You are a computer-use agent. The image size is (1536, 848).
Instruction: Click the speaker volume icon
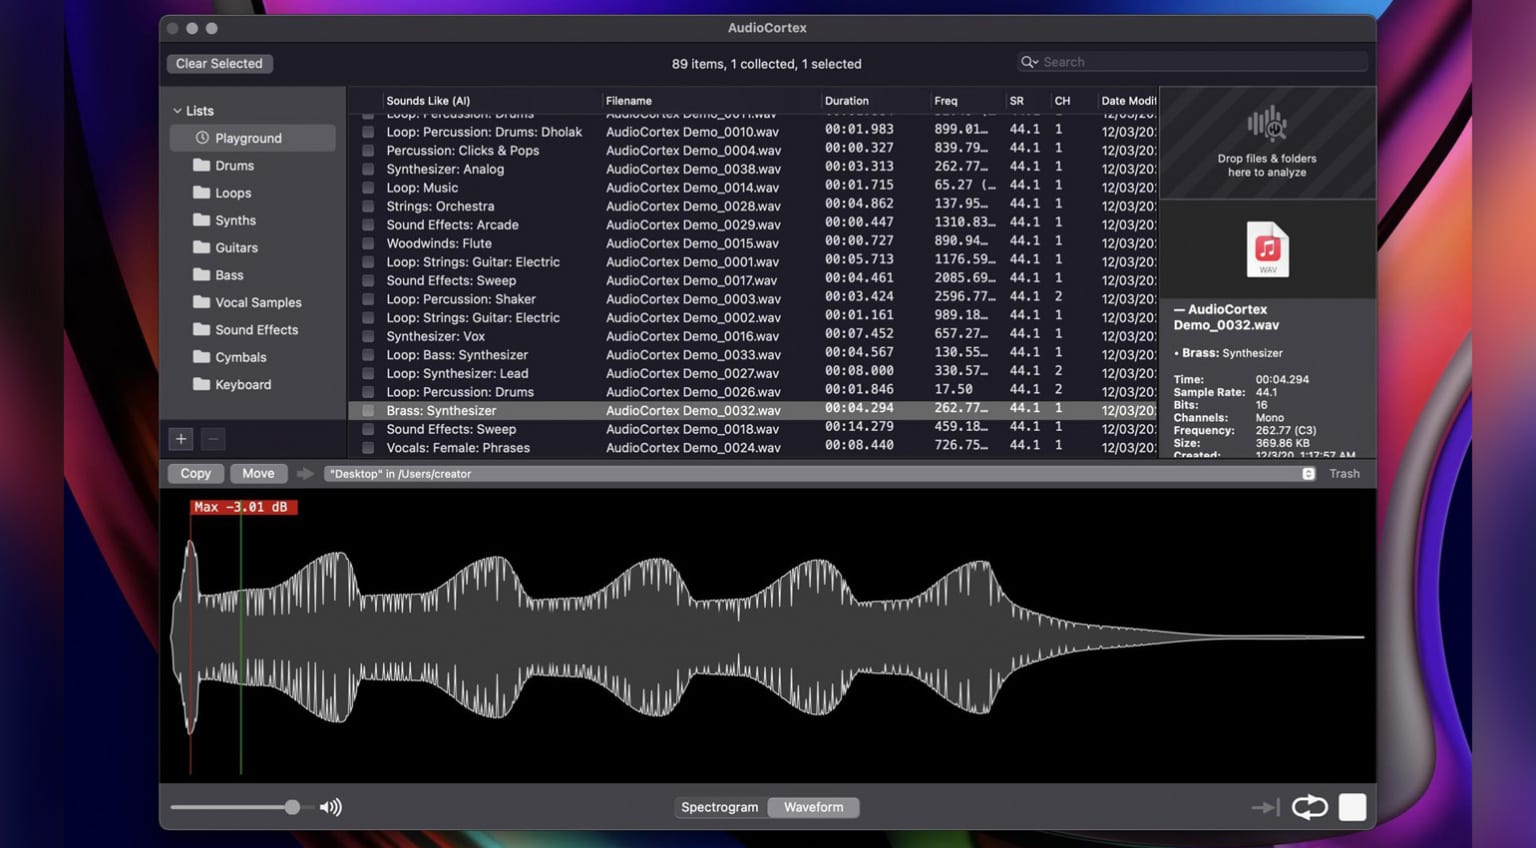coord(331,807)
